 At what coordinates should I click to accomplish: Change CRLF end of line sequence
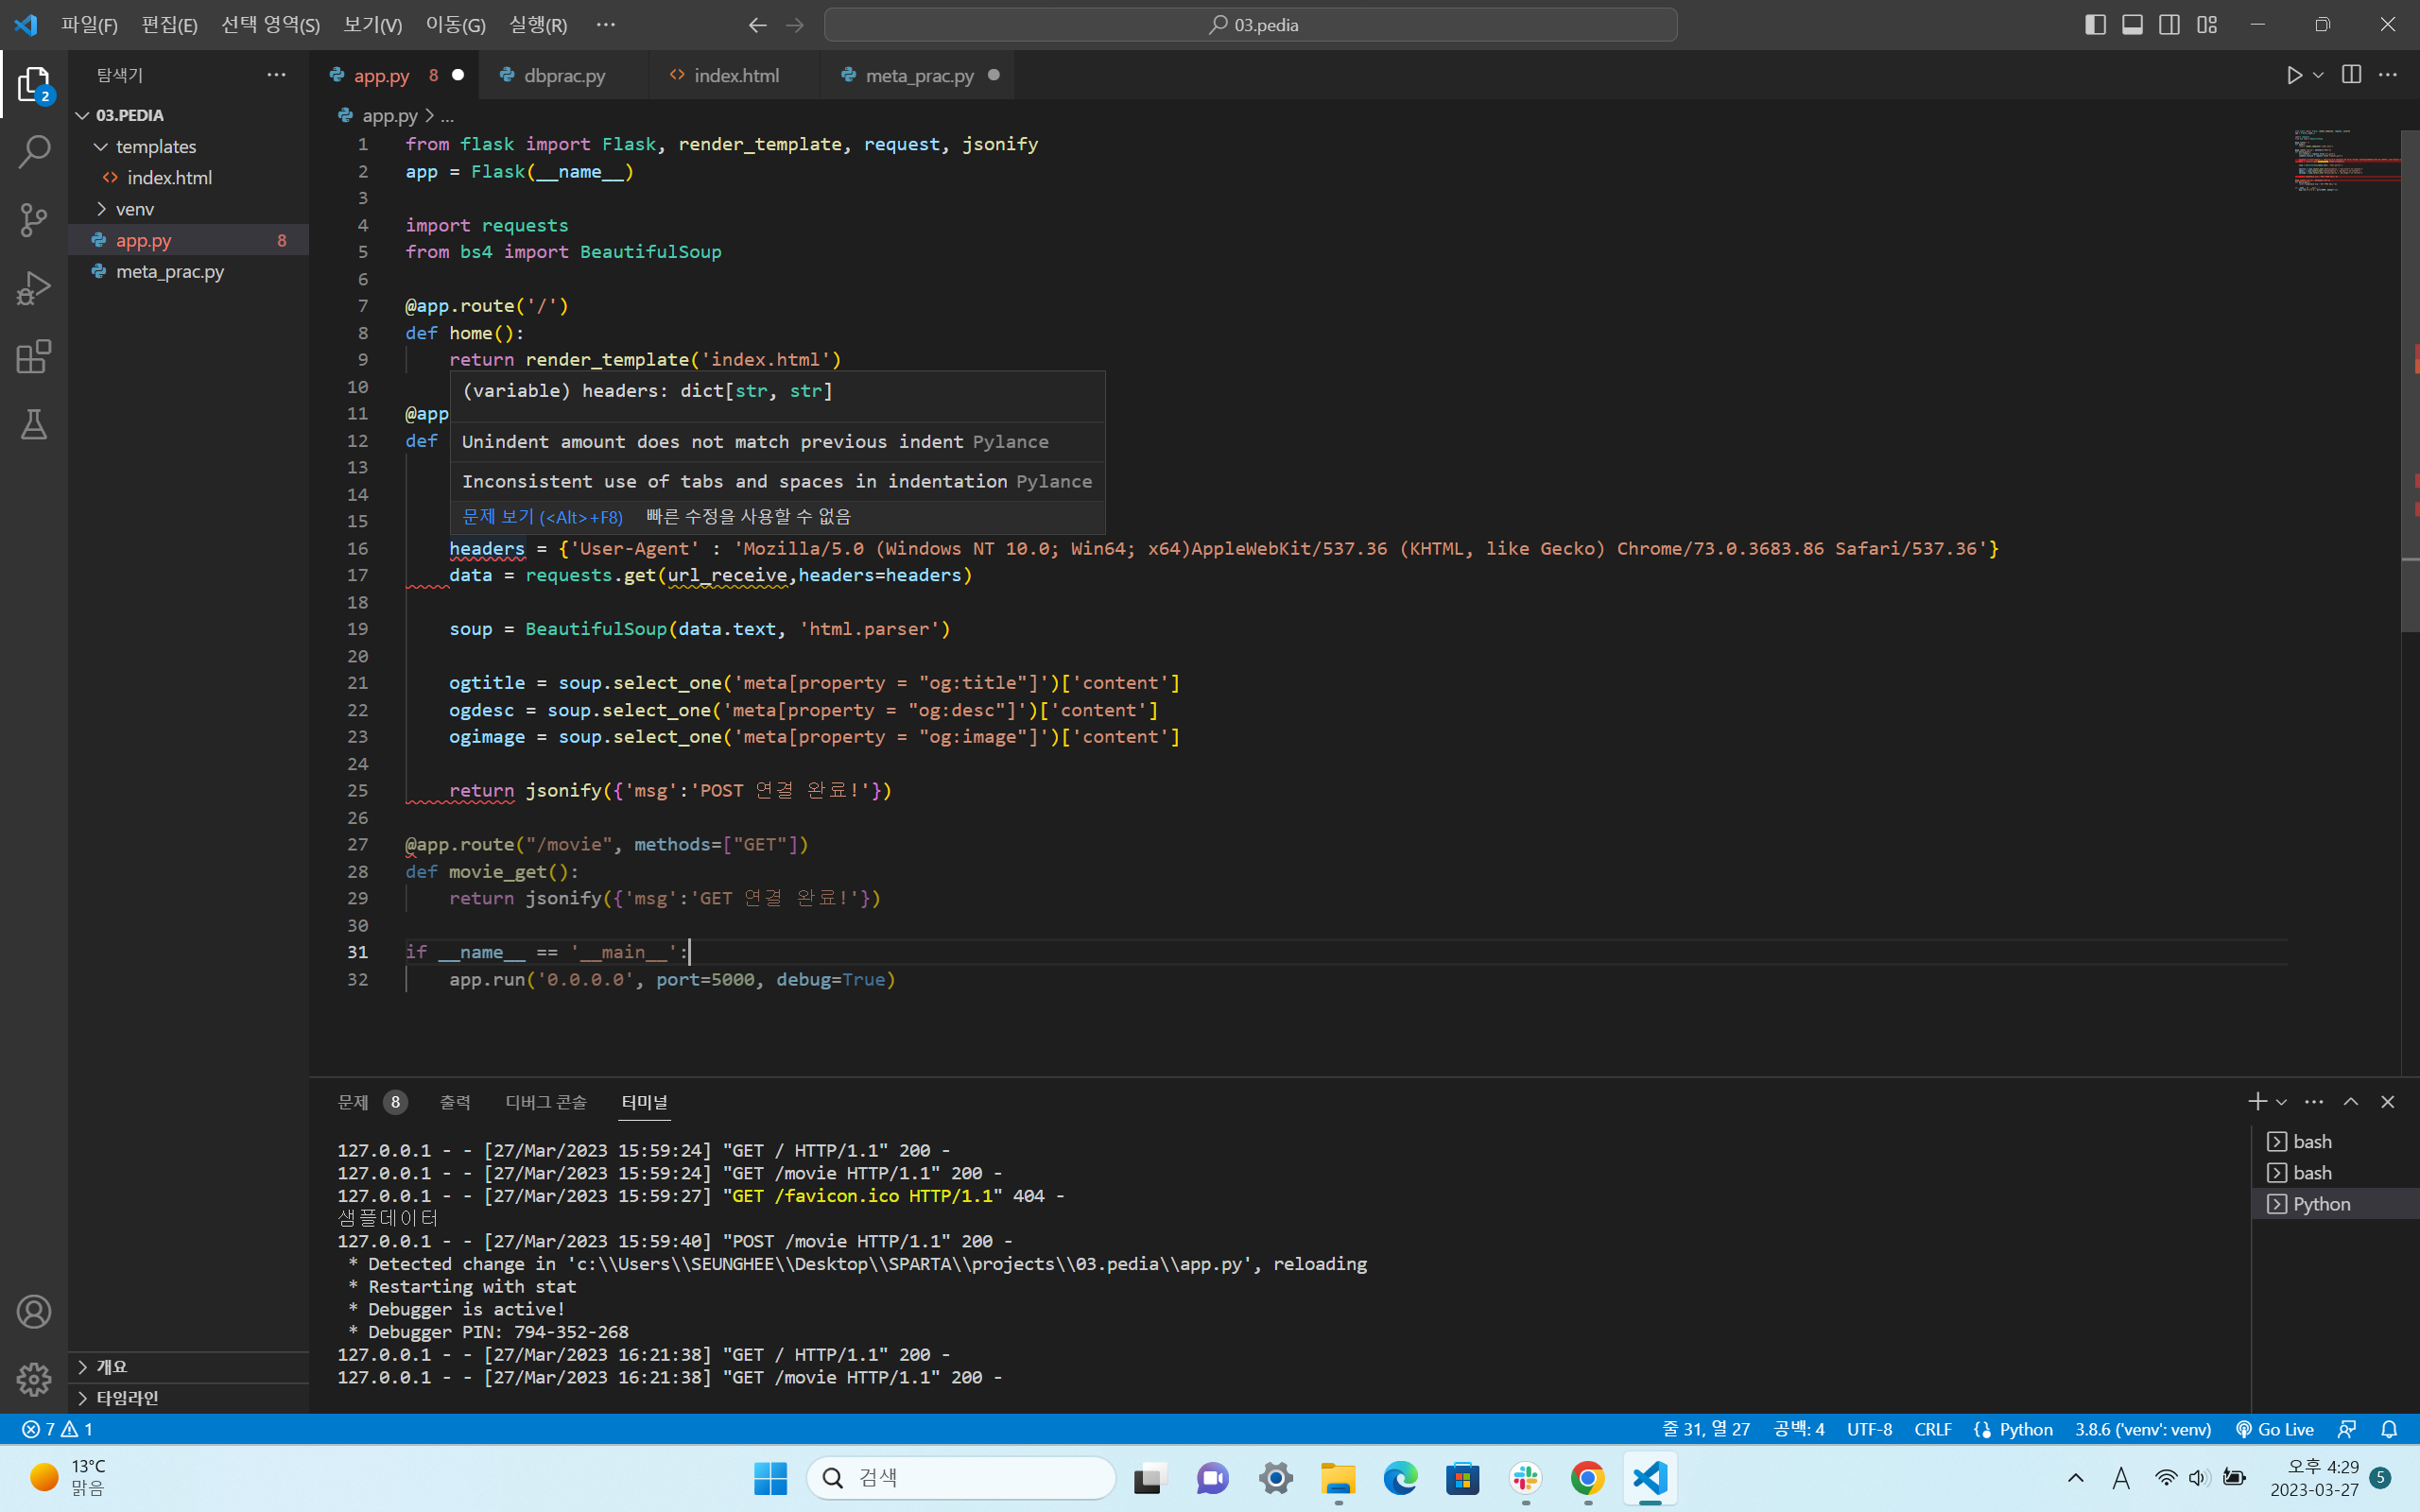(x=1932, y=1429)
